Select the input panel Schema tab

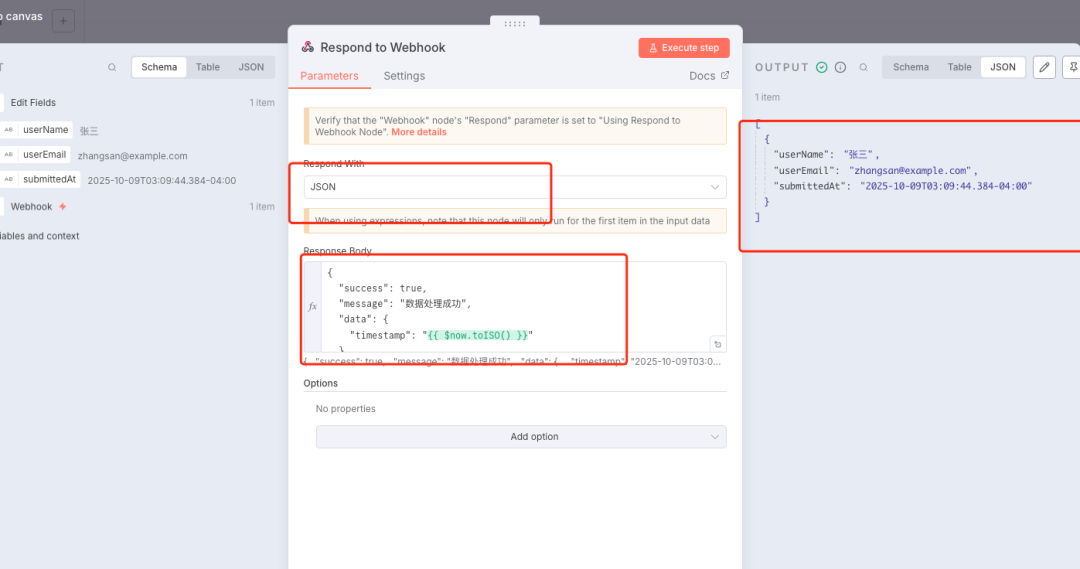pyautogui.click(x=159, y=67)
